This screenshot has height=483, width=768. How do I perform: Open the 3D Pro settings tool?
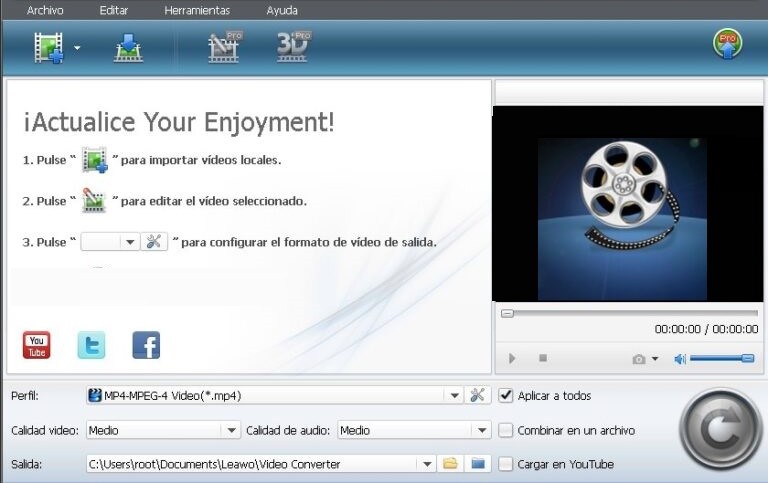coord(293,47)
